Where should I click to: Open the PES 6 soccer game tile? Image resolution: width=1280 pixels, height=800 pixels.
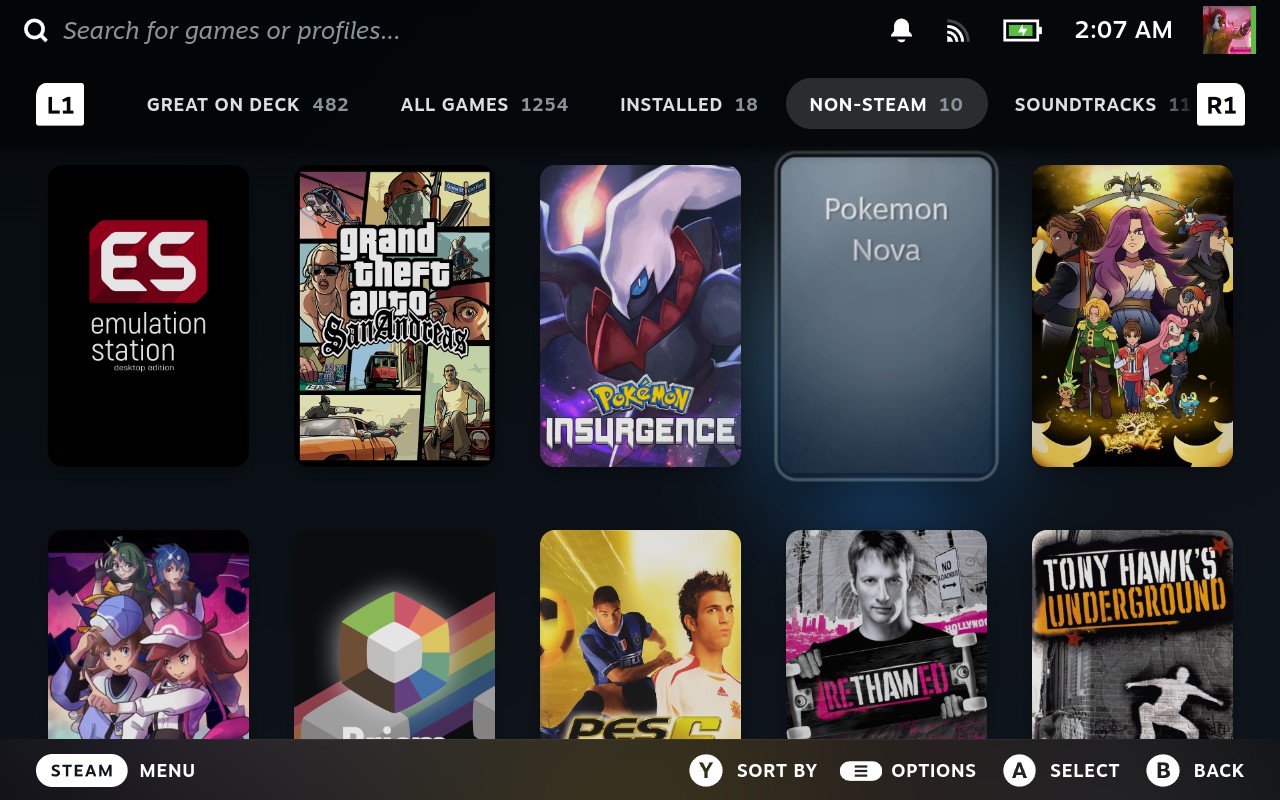[x=640, y=635]
